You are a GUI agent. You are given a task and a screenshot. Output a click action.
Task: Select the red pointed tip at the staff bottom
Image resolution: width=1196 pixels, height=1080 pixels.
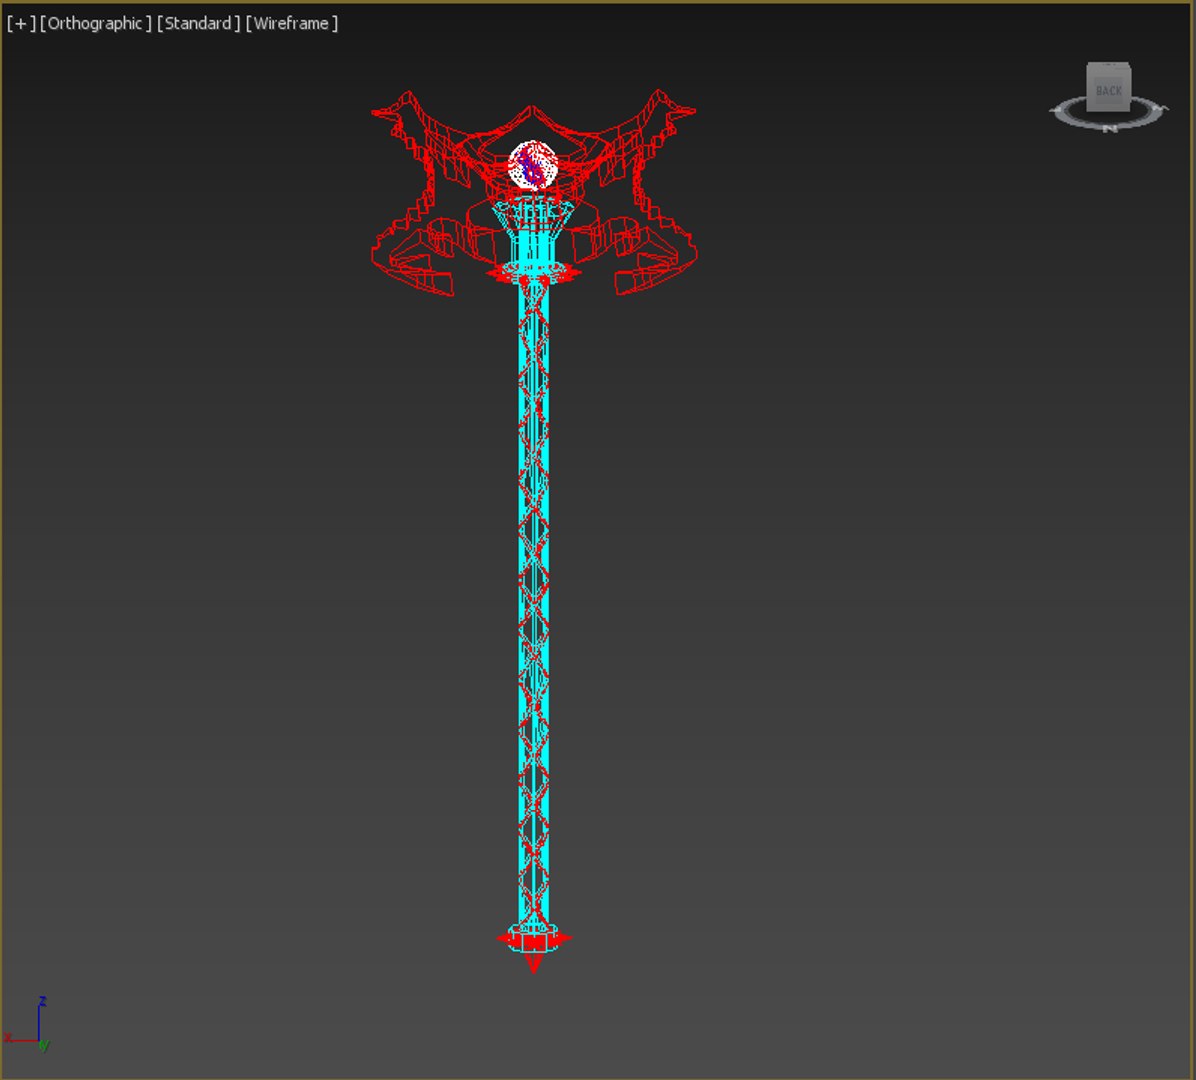point(534,963)
